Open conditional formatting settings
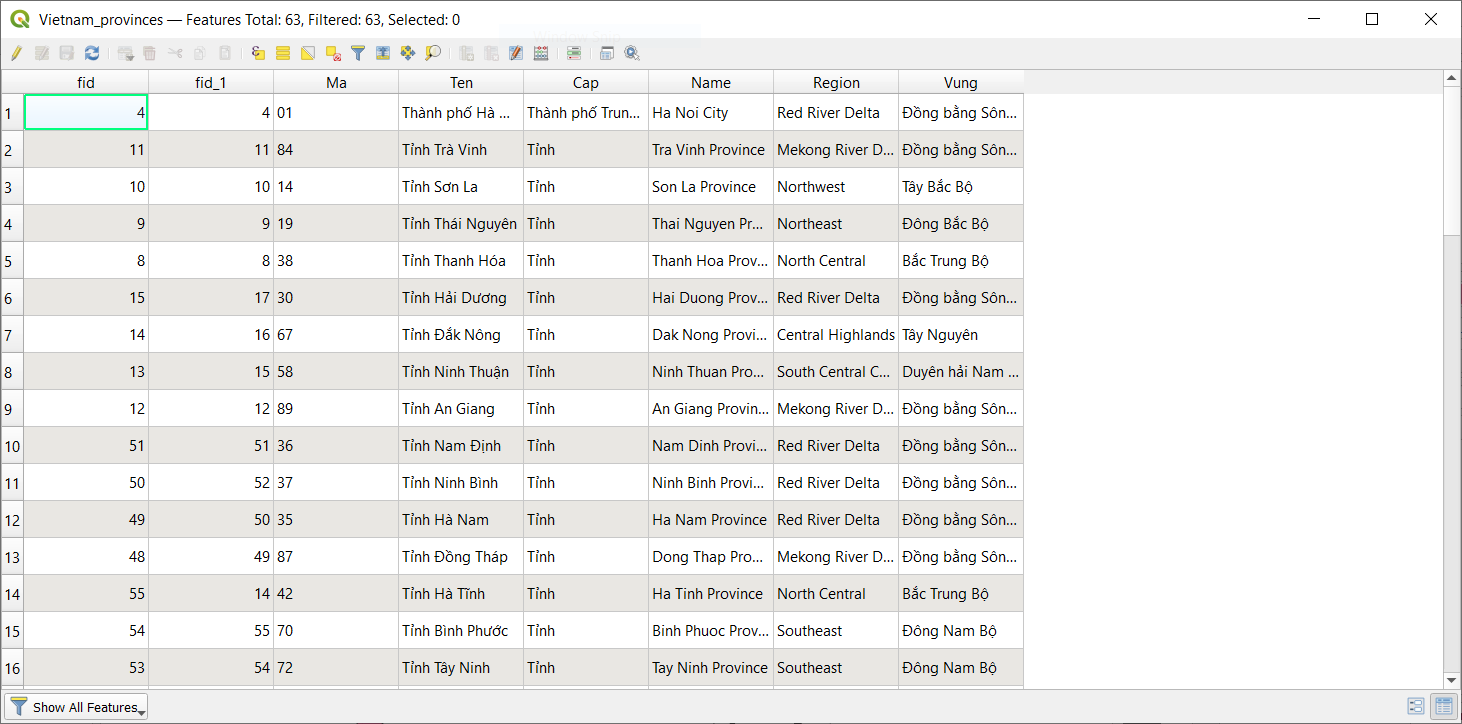The height and width of the screenshot is (724, 1462). click(x=574, y=53)
